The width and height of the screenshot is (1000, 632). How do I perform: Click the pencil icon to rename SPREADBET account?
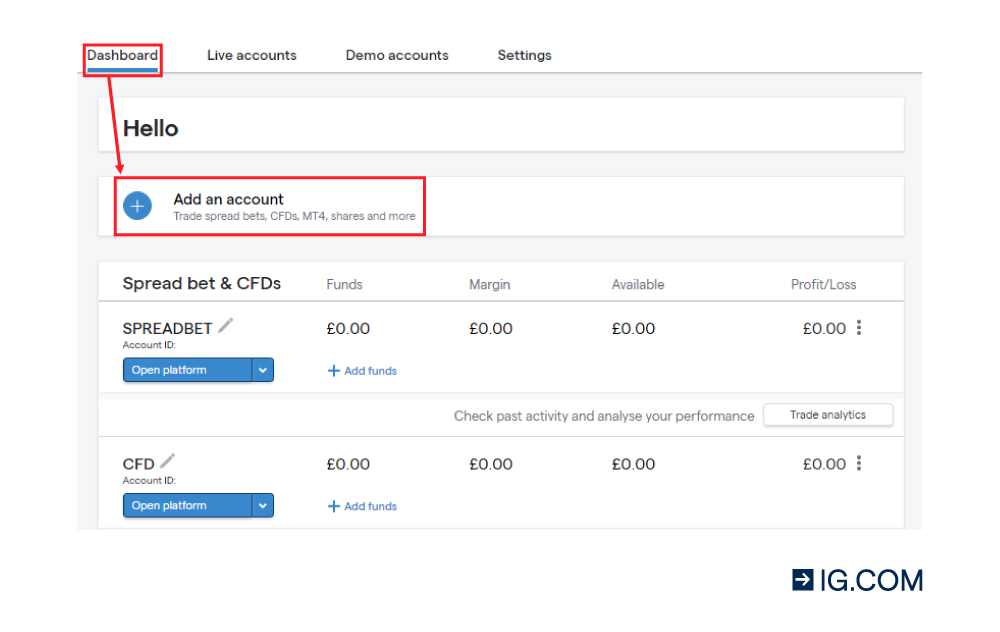coord(226,324)
